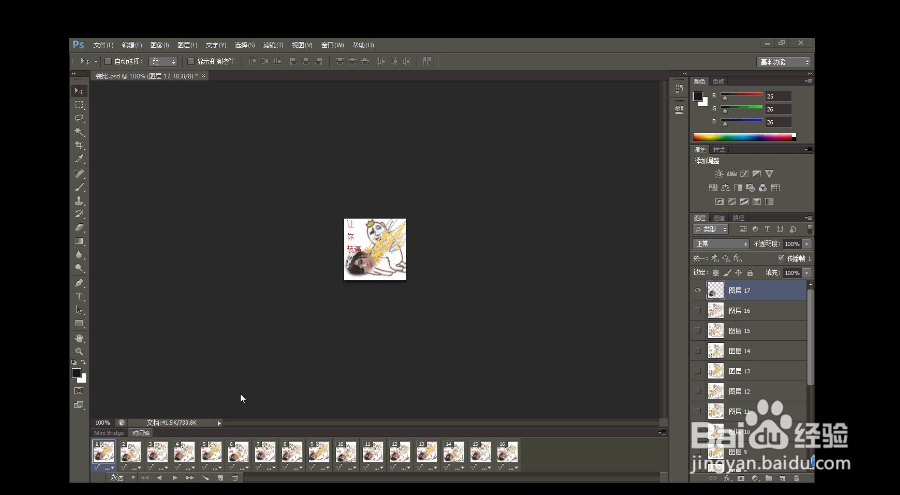Select the Path Selection tool

tap(79, 310)
